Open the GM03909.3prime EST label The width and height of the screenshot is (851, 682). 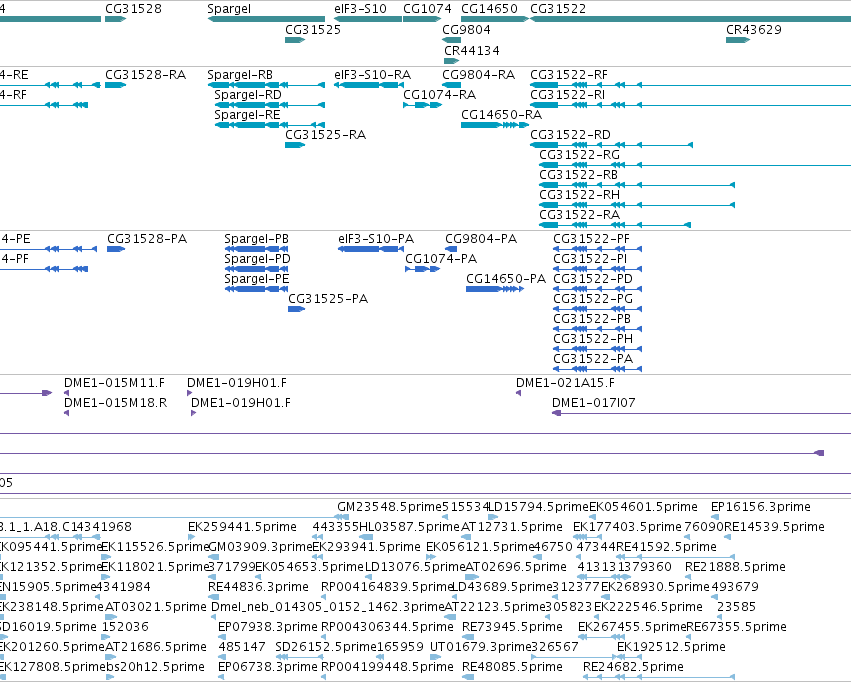pyautogui.click(x=261, y=547)
